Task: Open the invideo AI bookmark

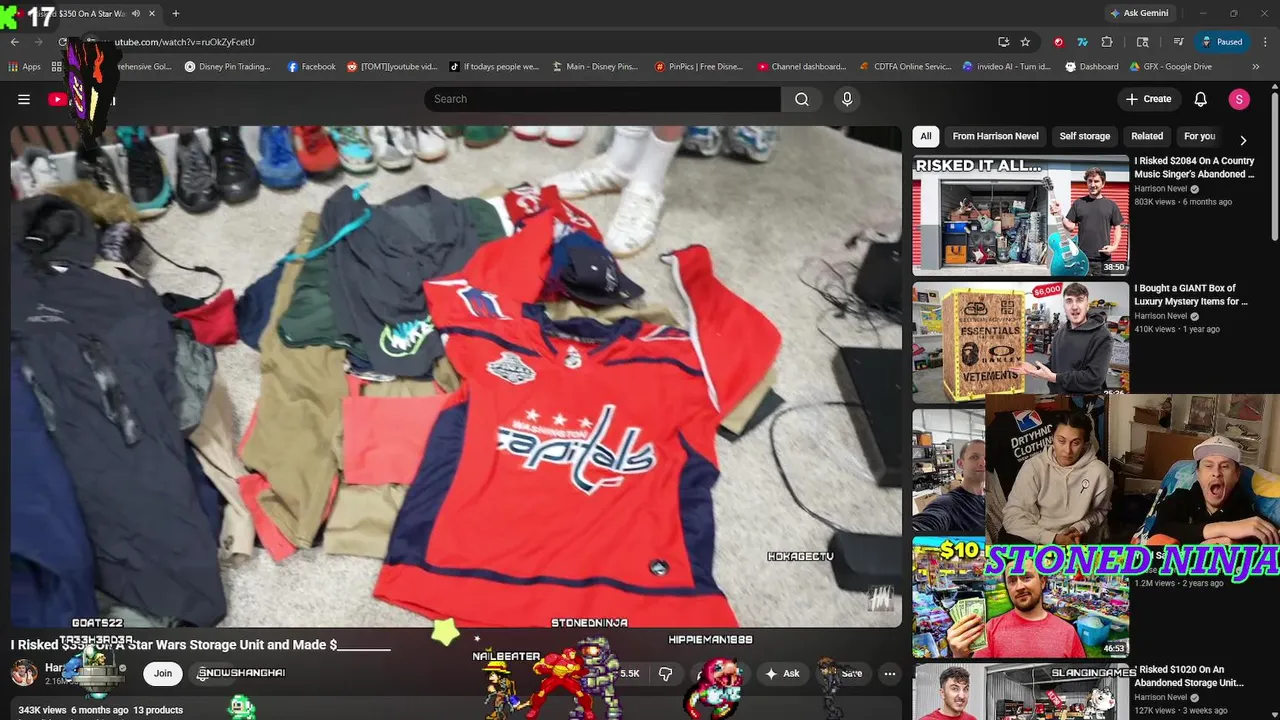Action: point(1007,67)
